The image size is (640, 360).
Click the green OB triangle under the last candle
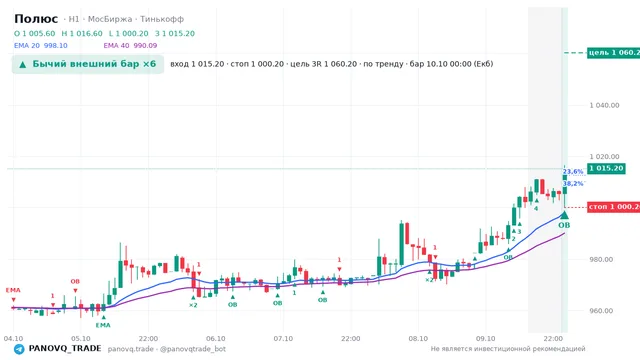[564, 215]
